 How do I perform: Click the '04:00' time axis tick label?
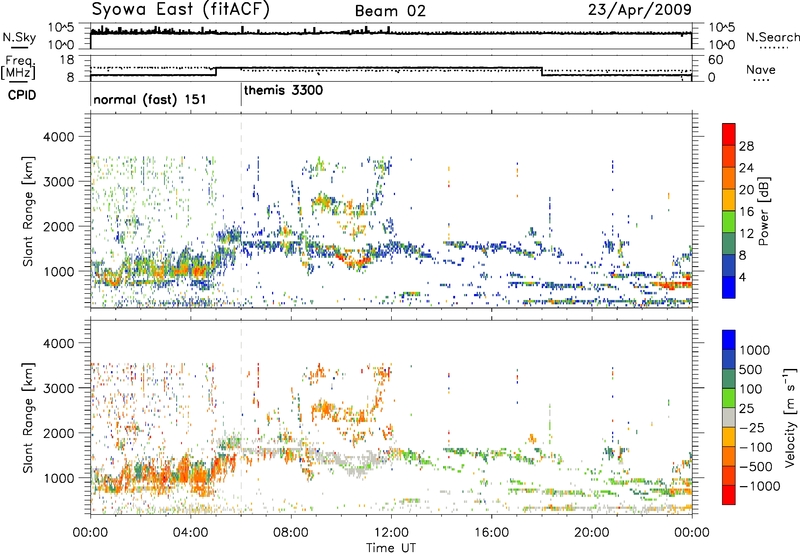point(190,533)
